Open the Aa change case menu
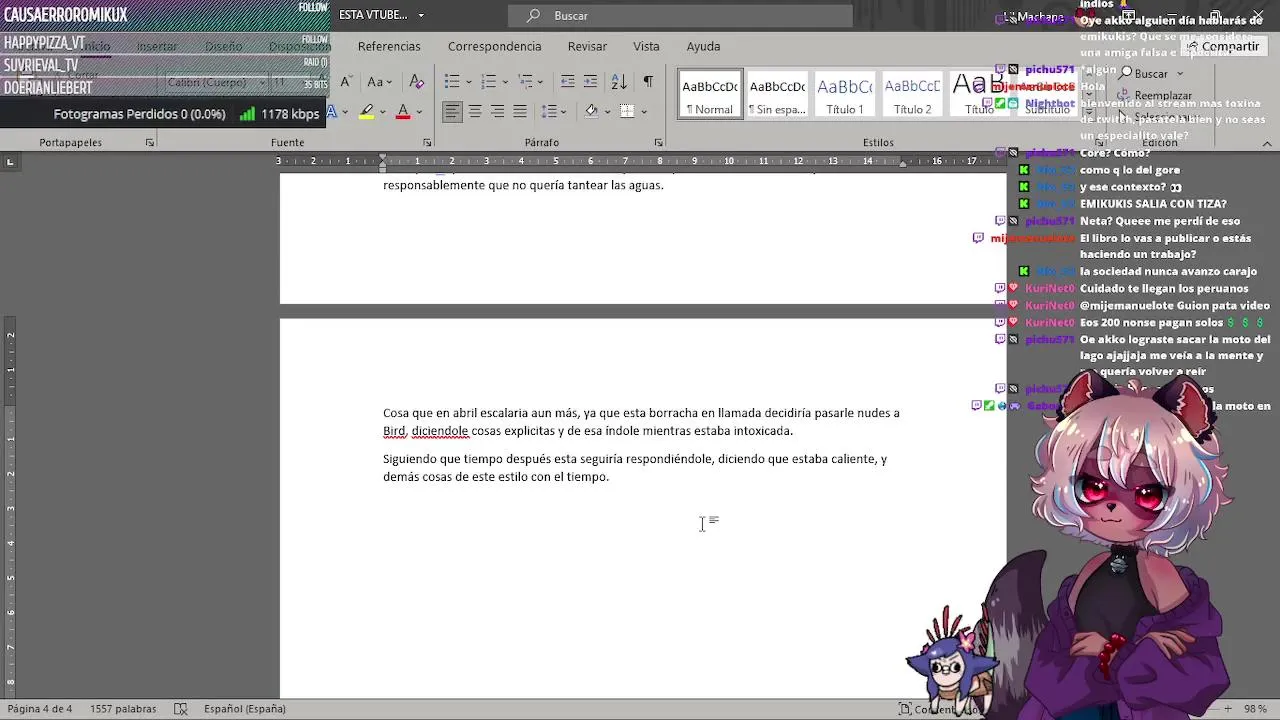 380,81
